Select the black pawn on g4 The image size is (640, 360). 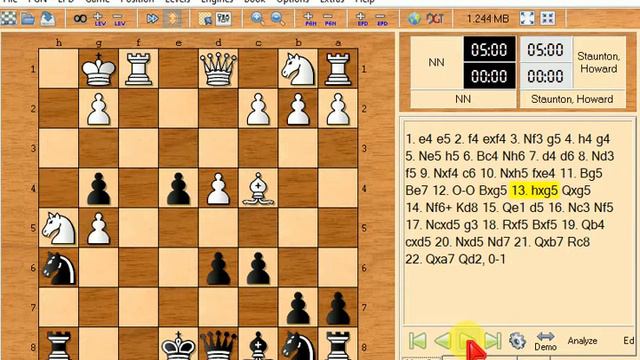click(99, 188)
